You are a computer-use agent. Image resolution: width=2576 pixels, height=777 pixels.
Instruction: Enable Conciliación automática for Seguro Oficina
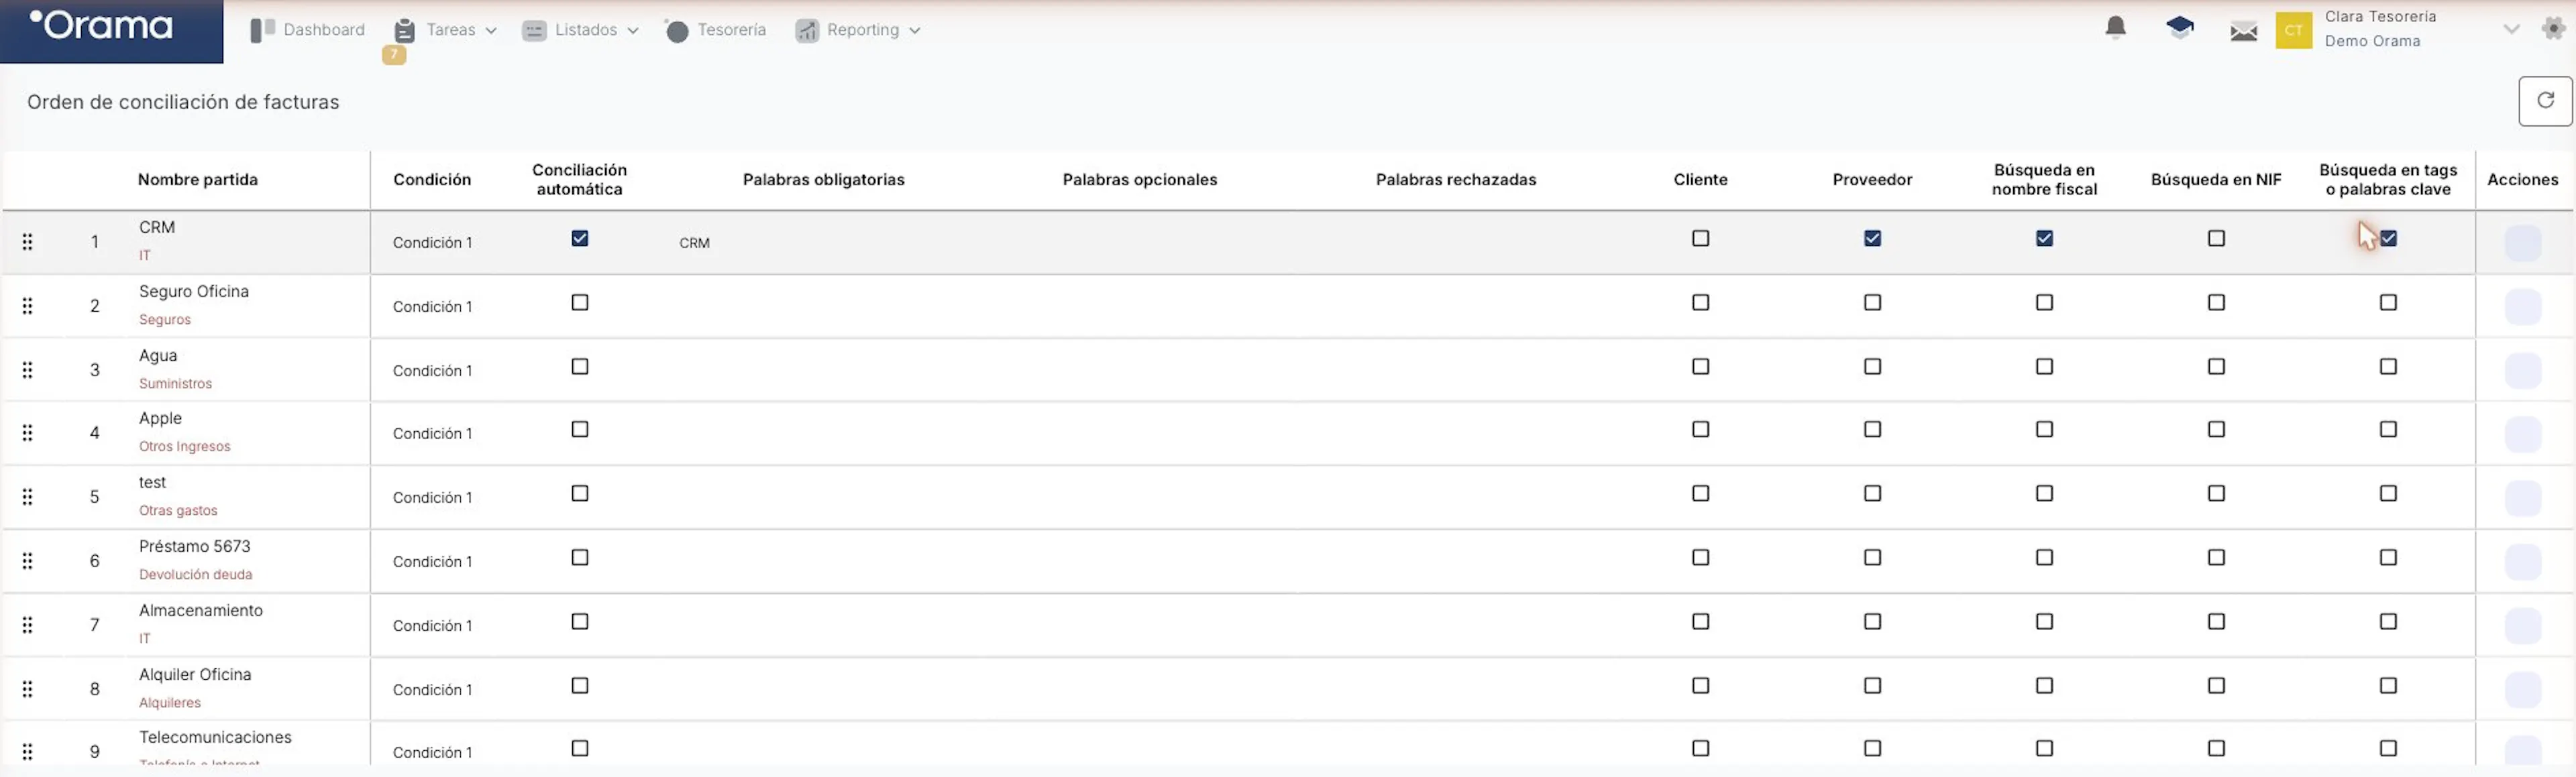pos(580,302)
